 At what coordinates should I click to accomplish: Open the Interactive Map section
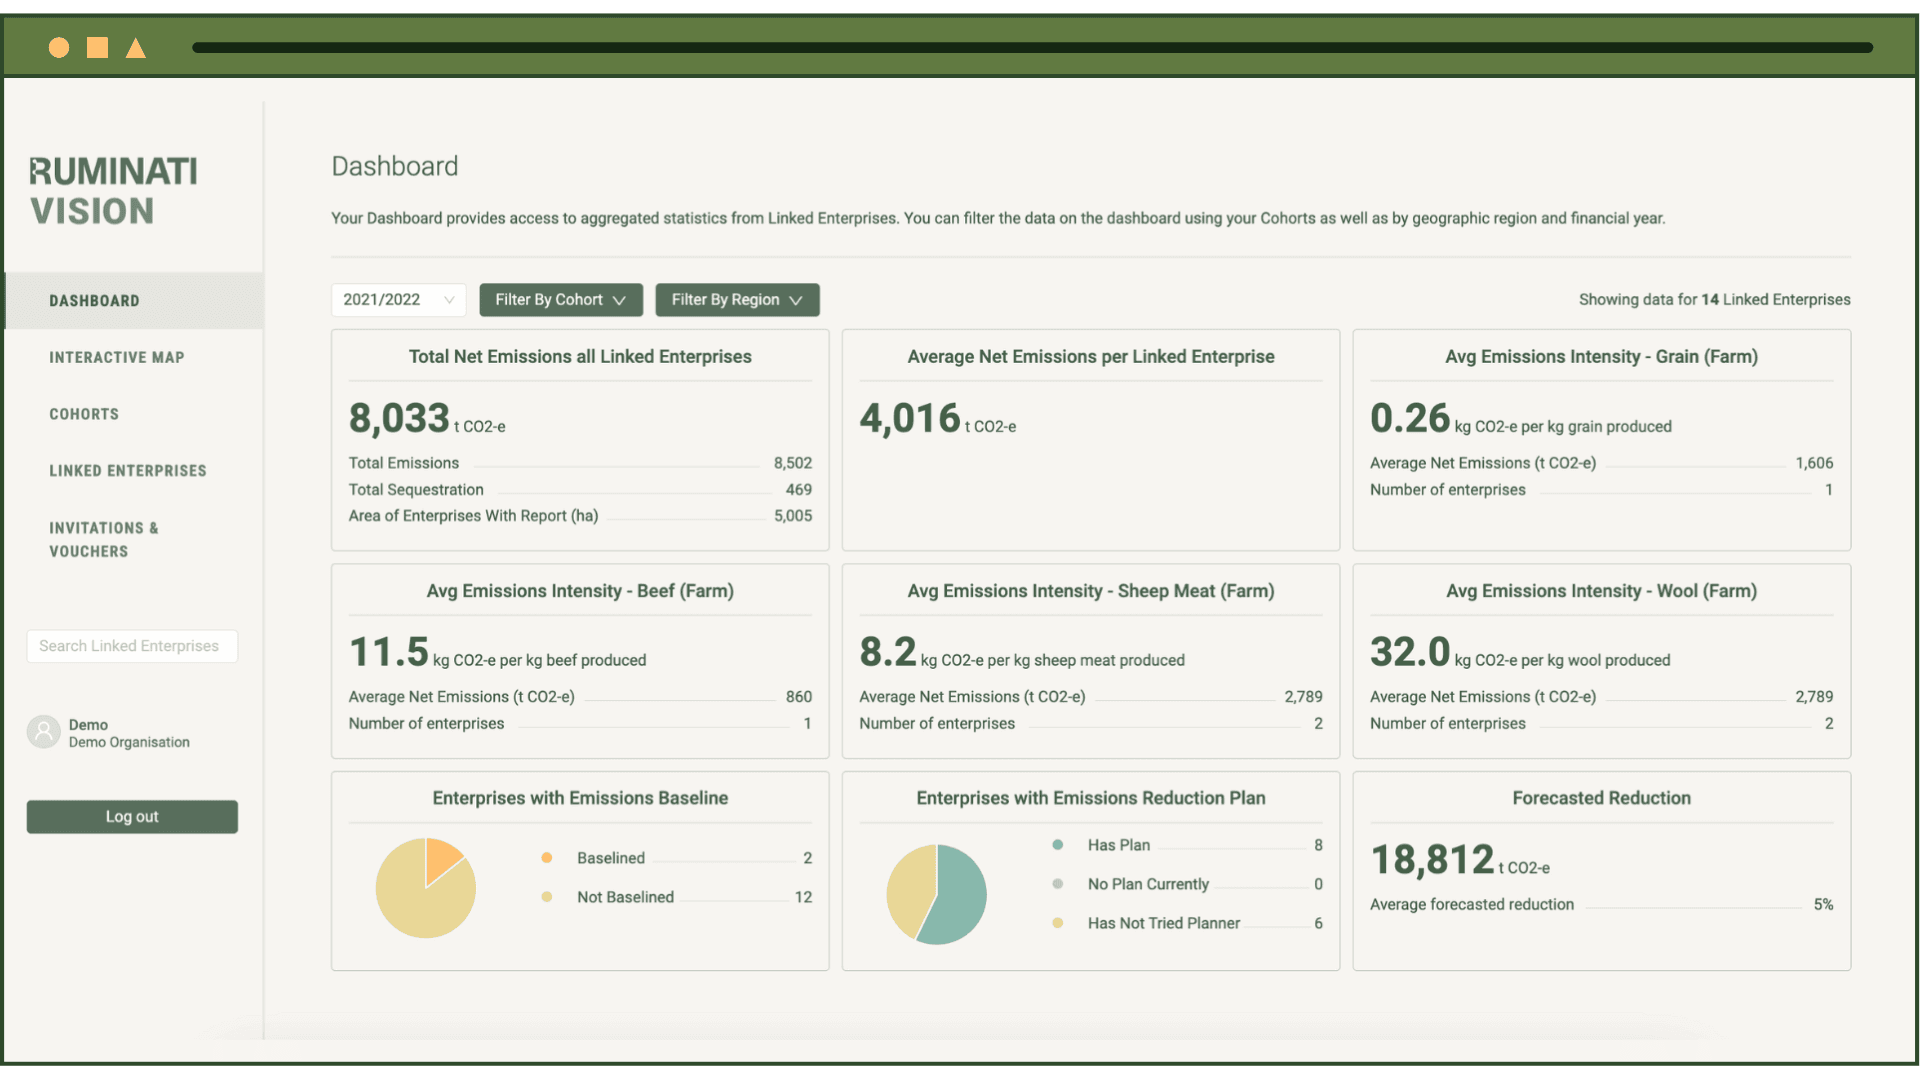point(117,357)
